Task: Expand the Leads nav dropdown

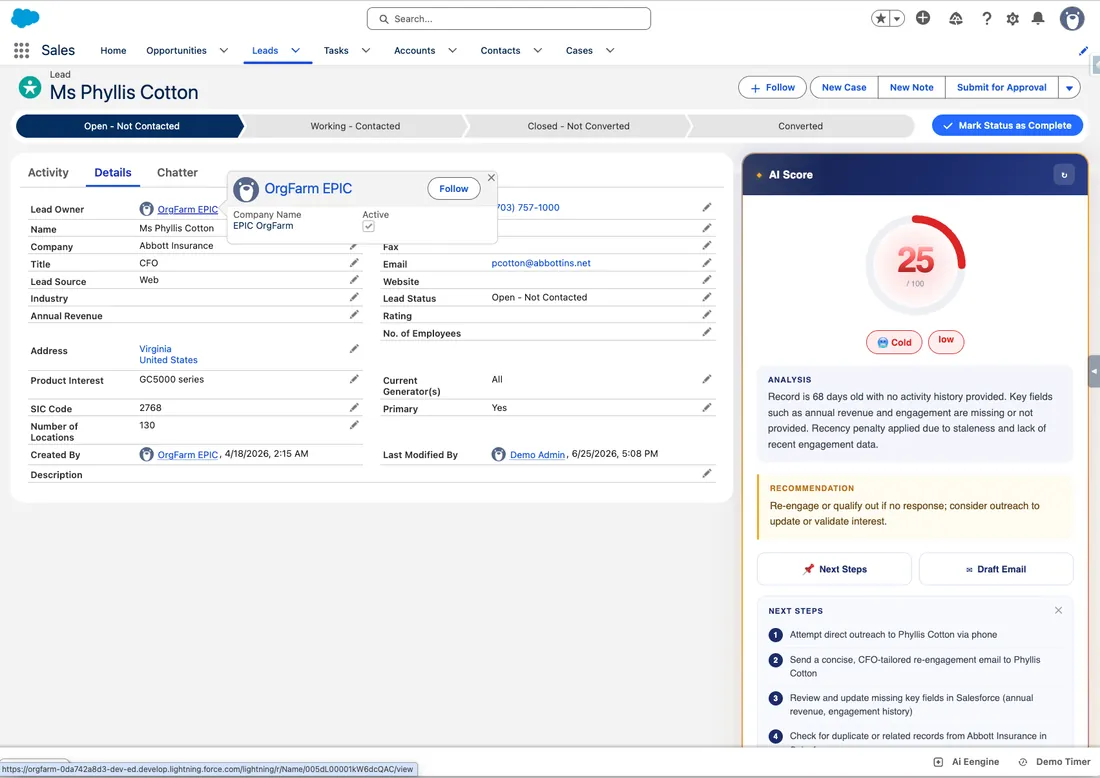Action: [295, 51]
